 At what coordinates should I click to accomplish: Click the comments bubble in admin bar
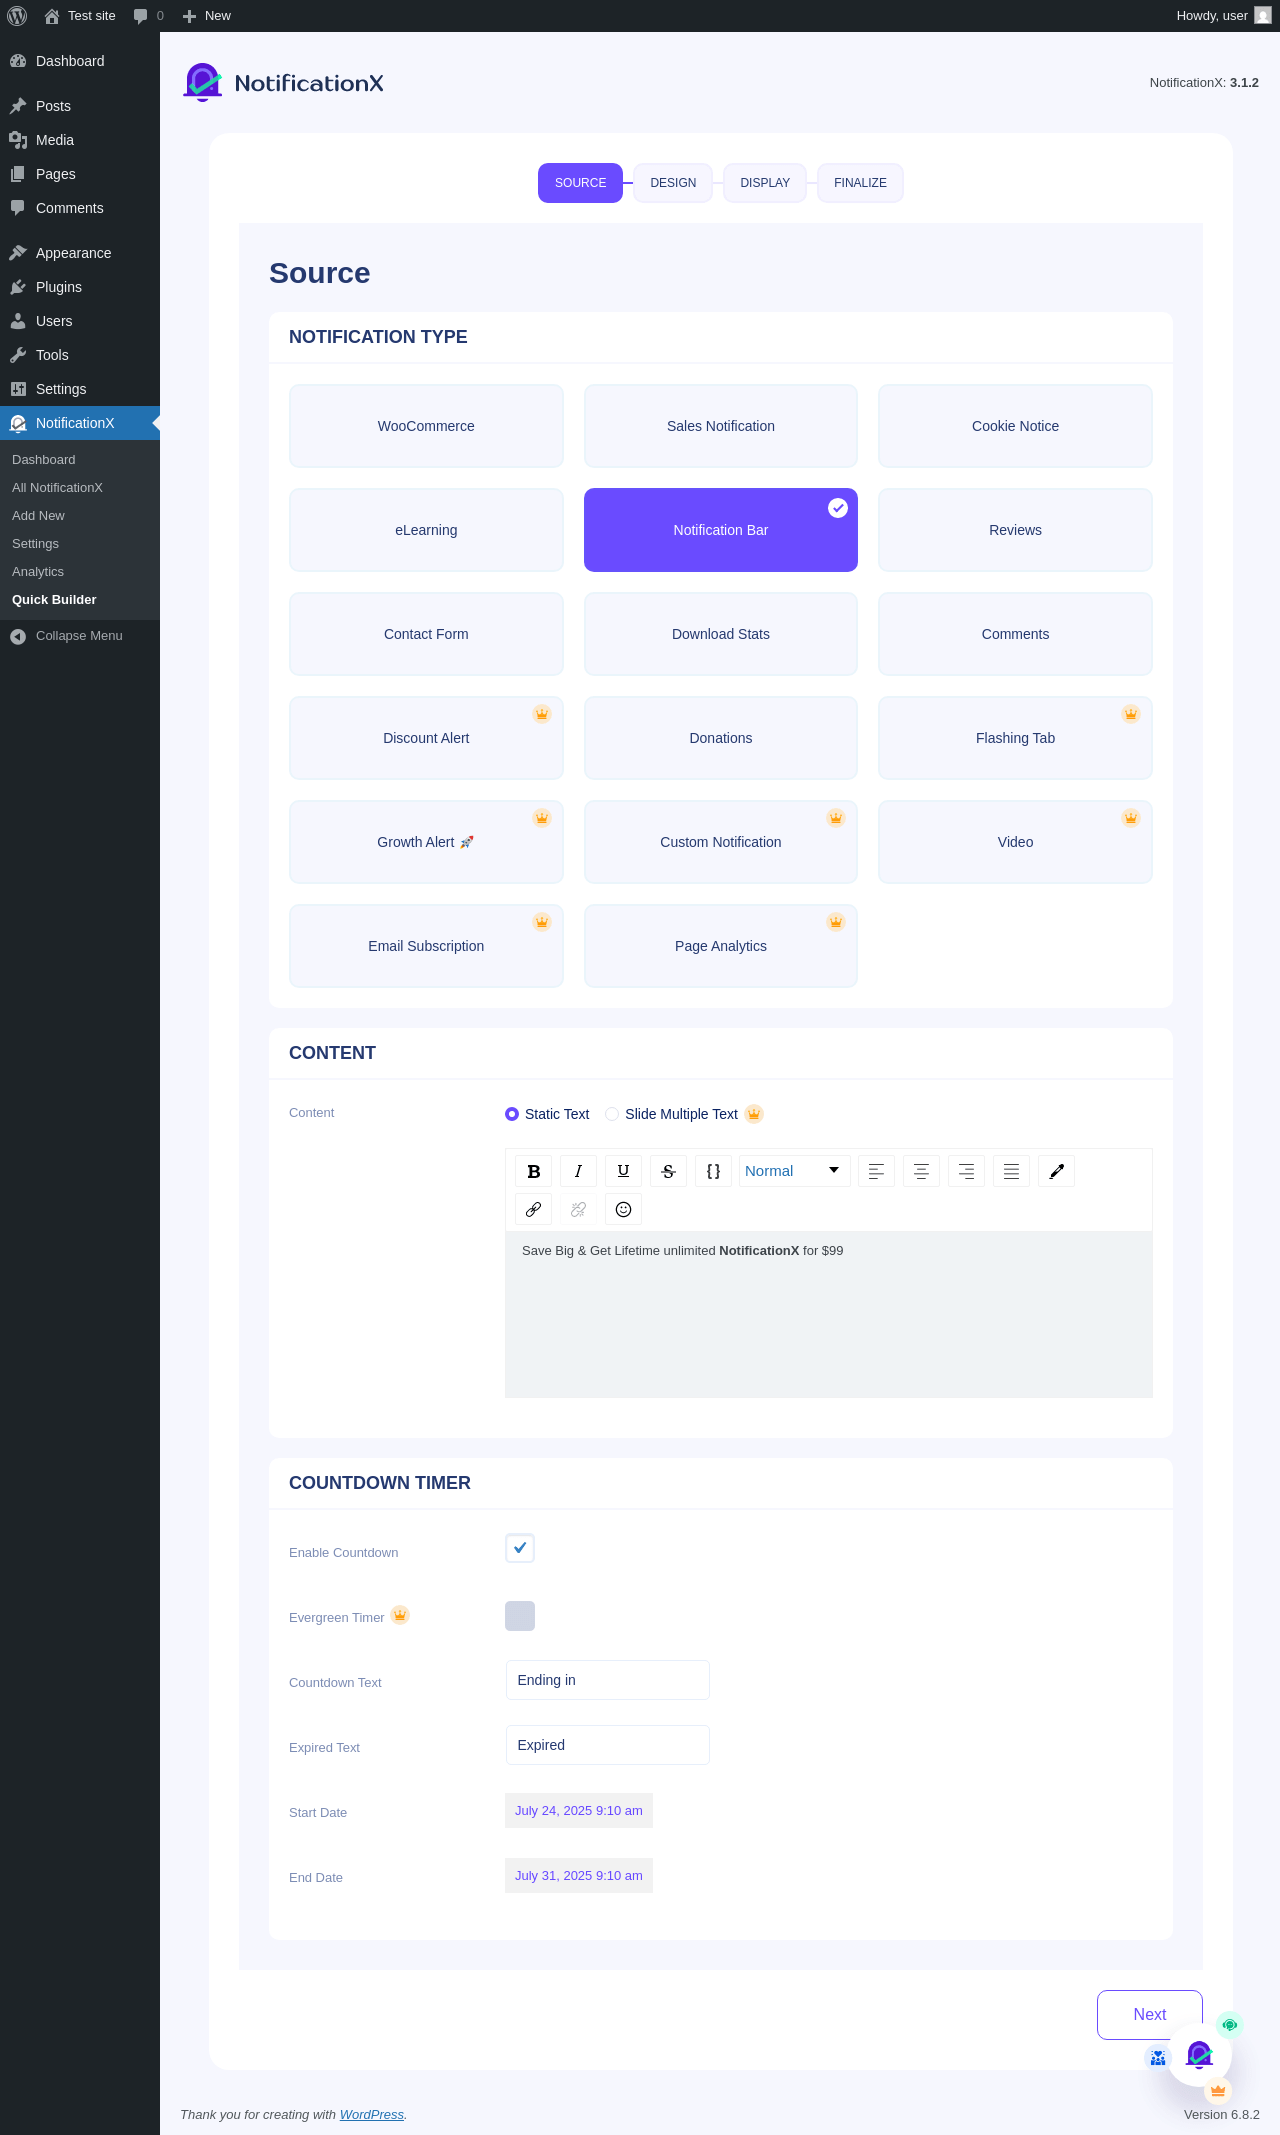point(148,16)
